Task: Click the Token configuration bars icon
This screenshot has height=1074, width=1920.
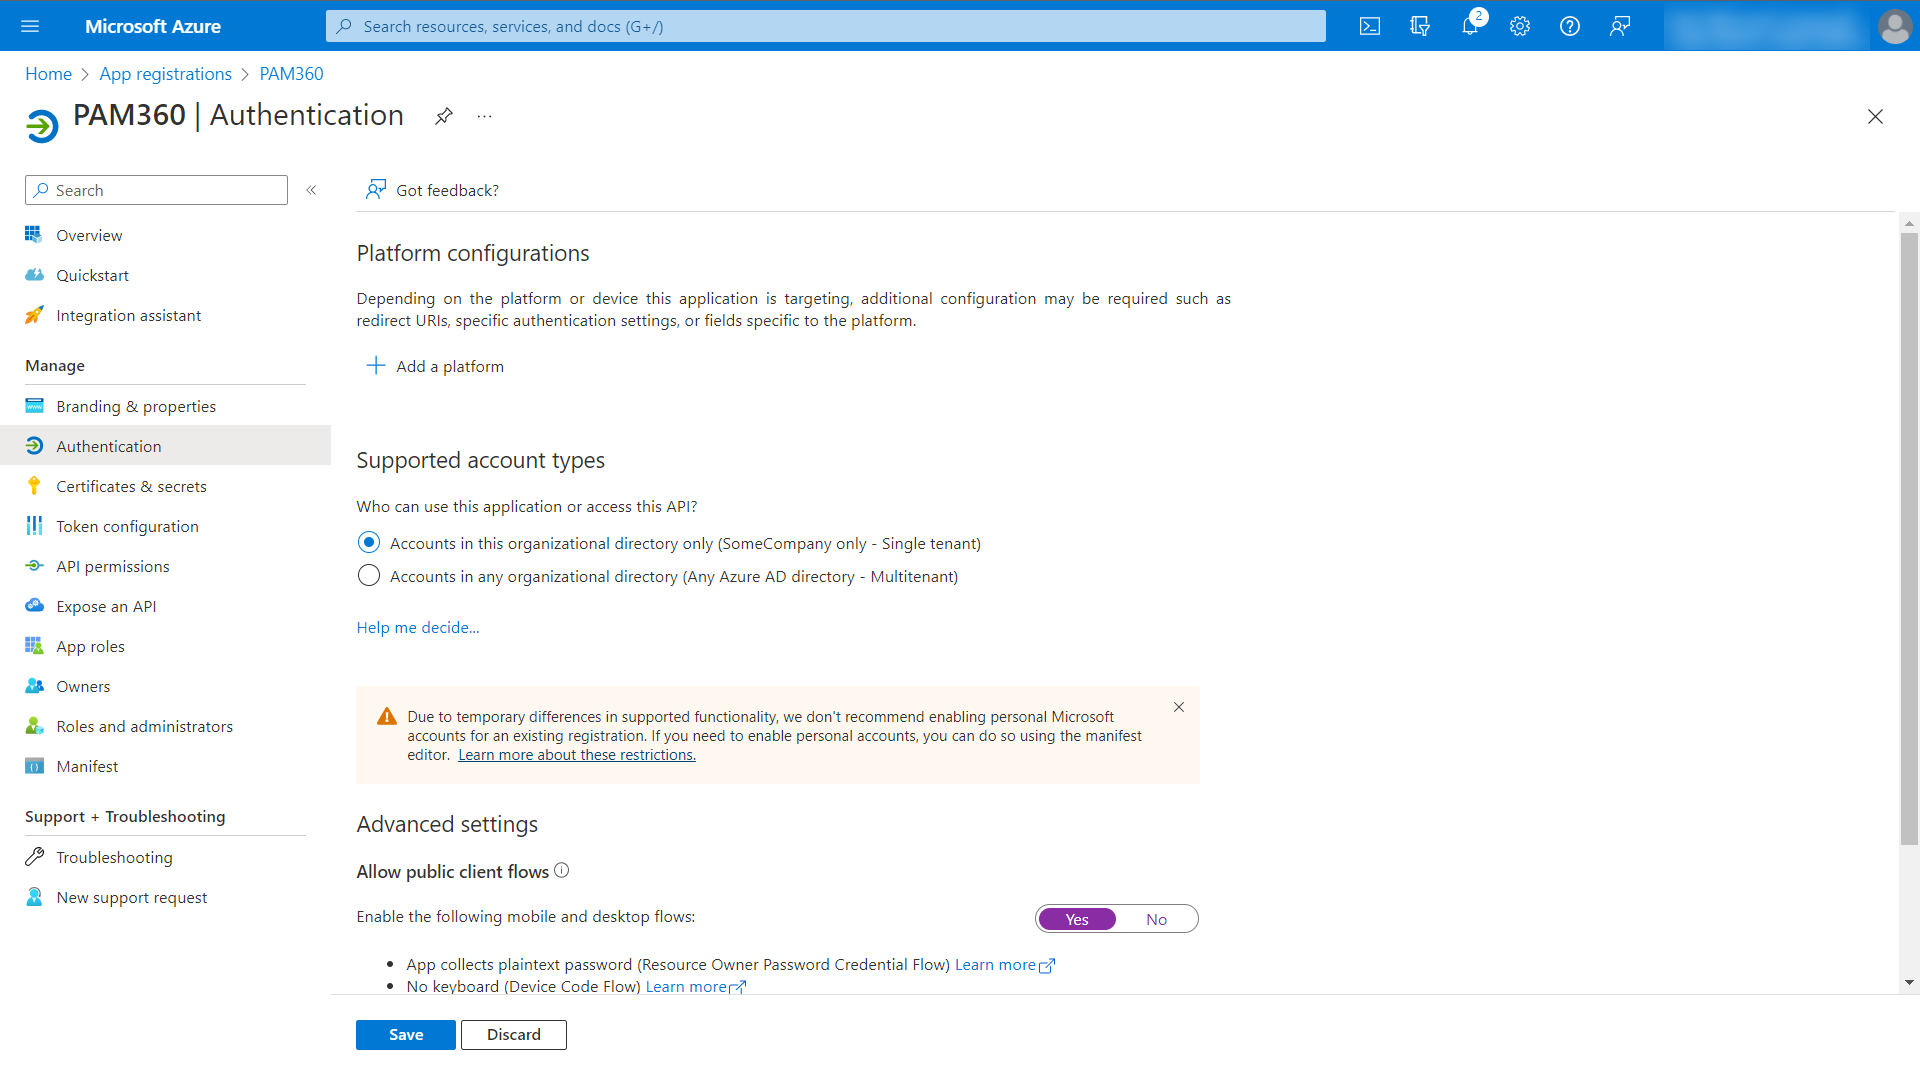Action: pos(34,525)
